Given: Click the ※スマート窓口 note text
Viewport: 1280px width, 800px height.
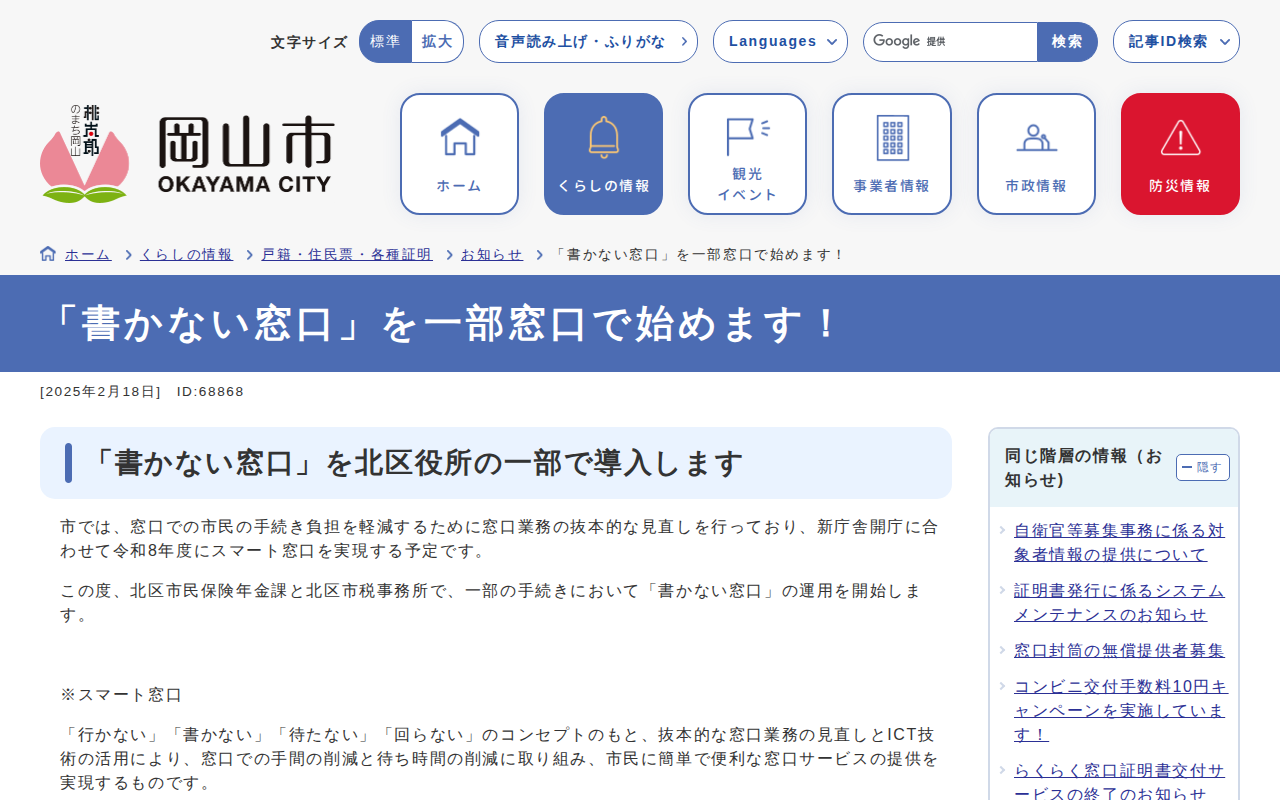Looking at the screenshot, I should click(121, 695).
